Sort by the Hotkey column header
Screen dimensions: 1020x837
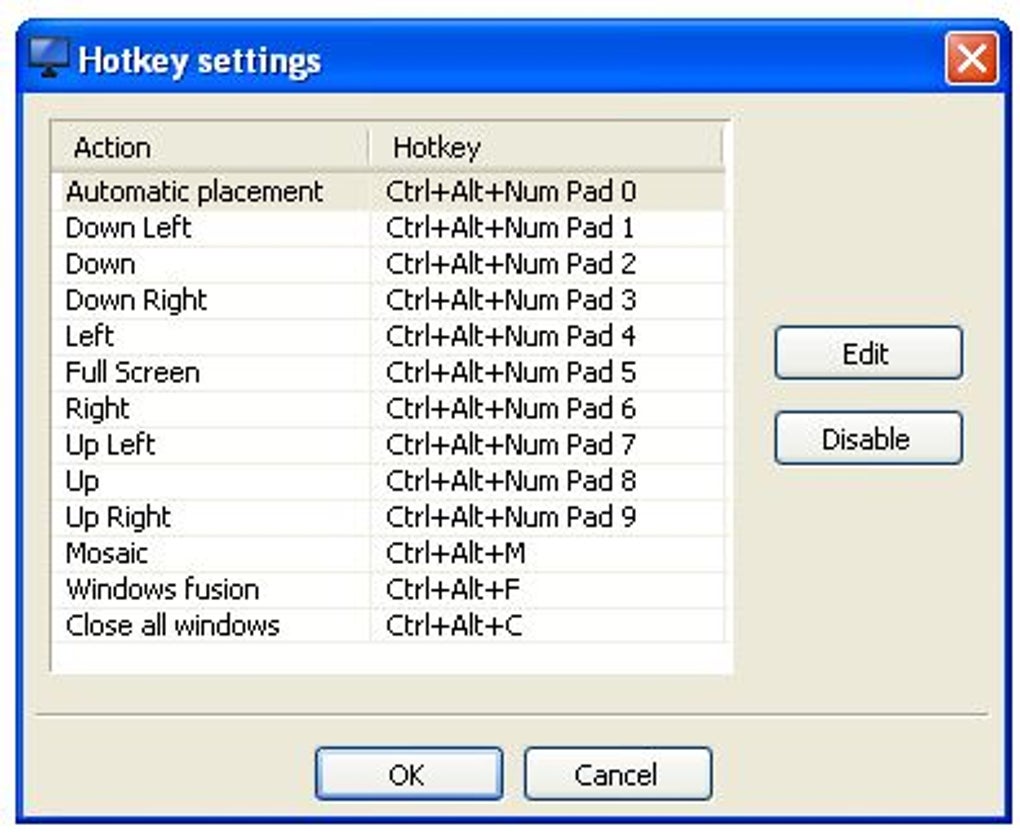point(546,148)
